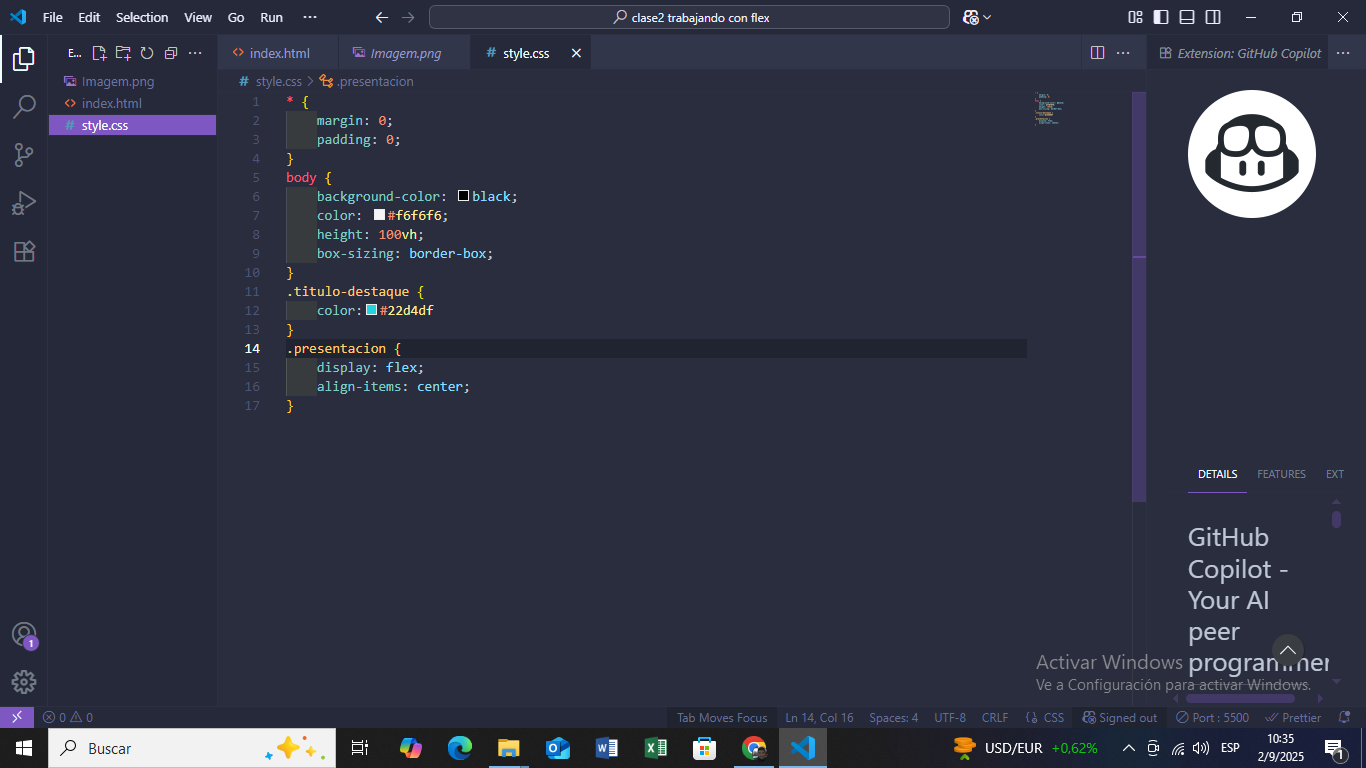Open color picker for #22d4df swatch
This screenshot has width=1366, height=768.
371,310
